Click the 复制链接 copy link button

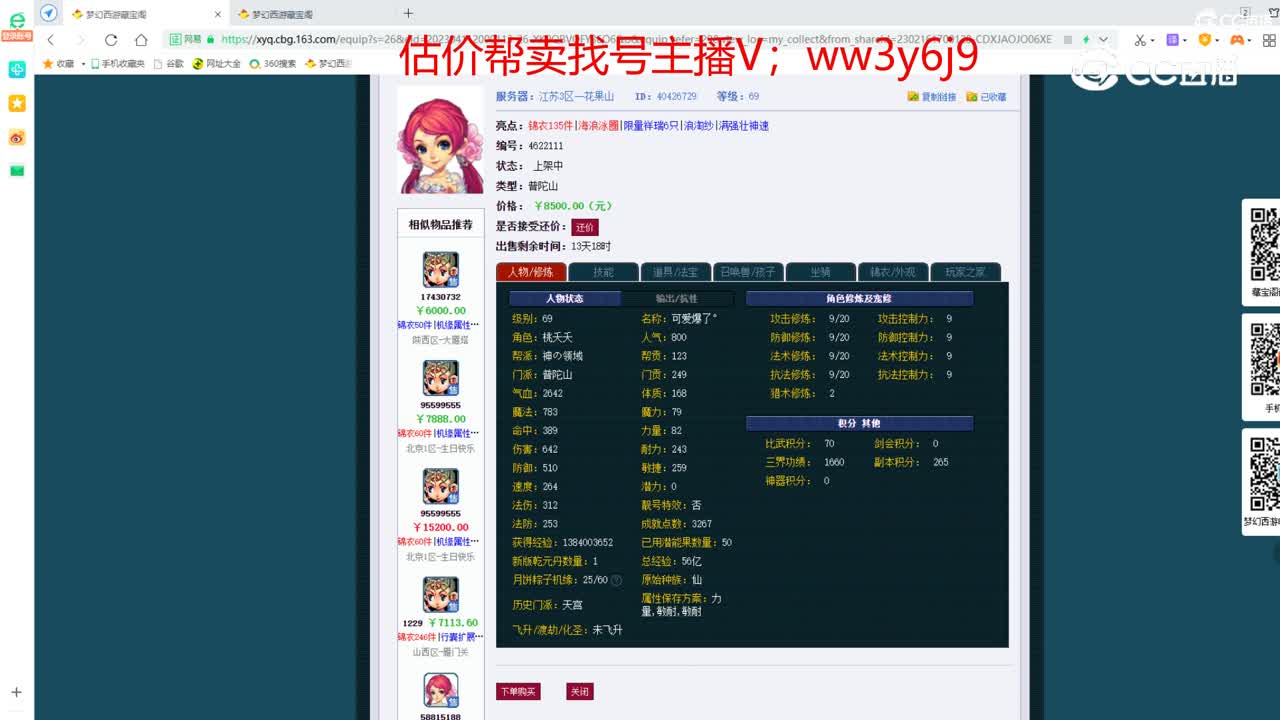click(932, 97)
